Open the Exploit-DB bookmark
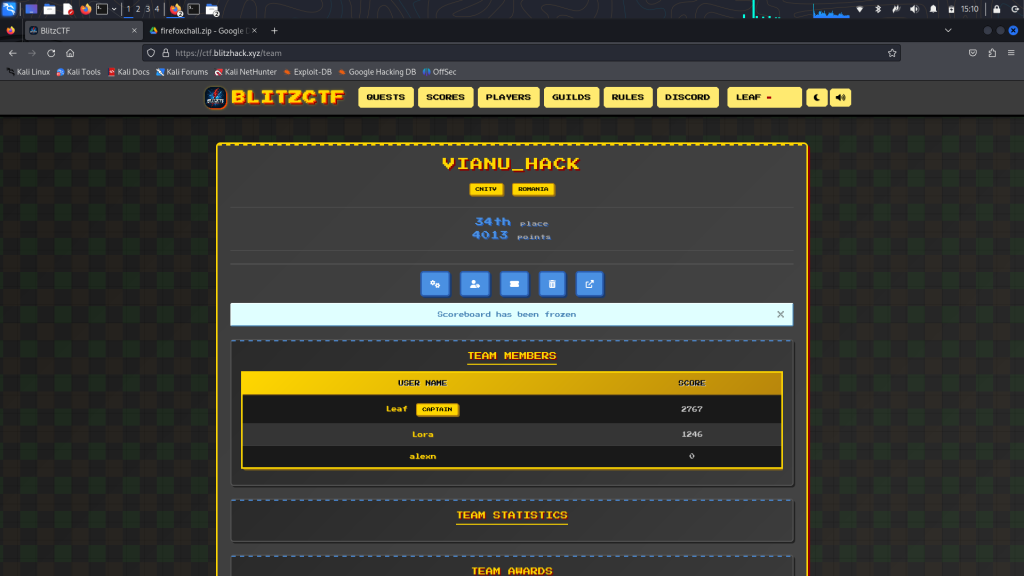 click(307, 72)
